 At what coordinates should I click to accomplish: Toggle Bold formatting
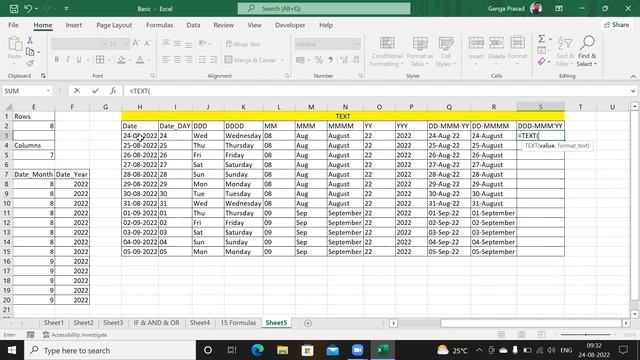tap(57, 60)
